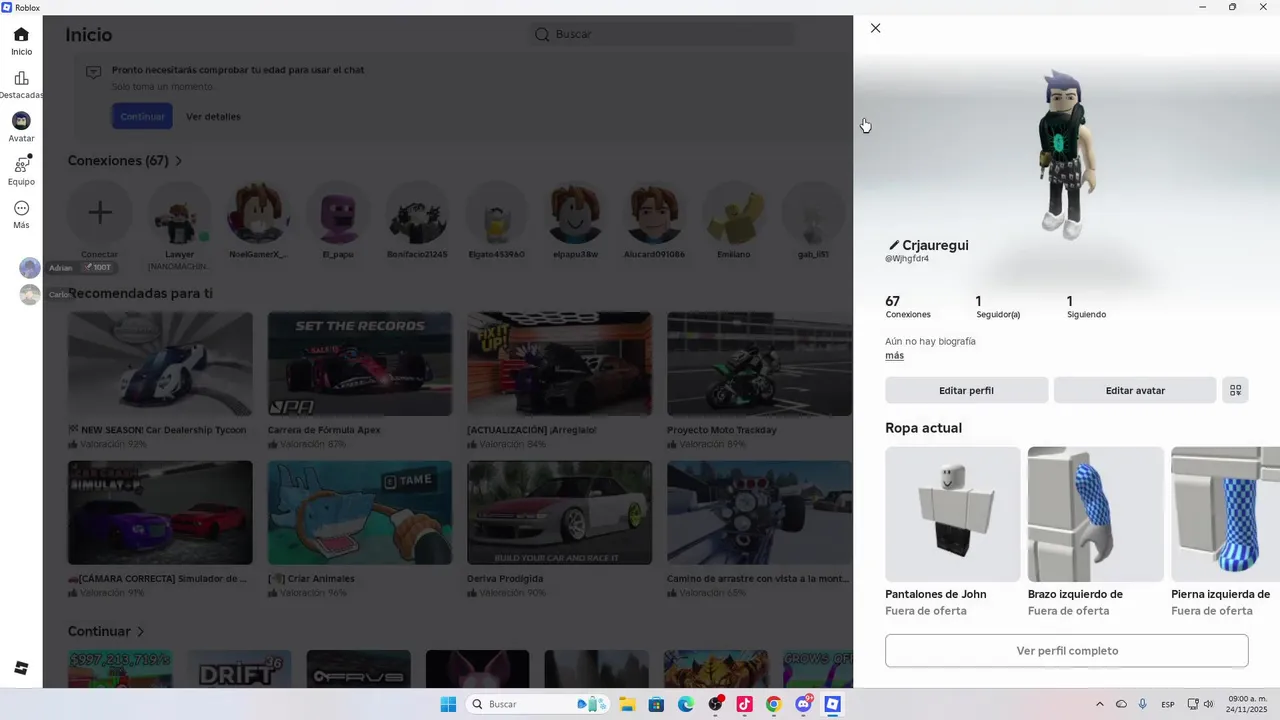The image size is (1280, 720).
Task: Open Discord from the taskbar
Action: 803,704
